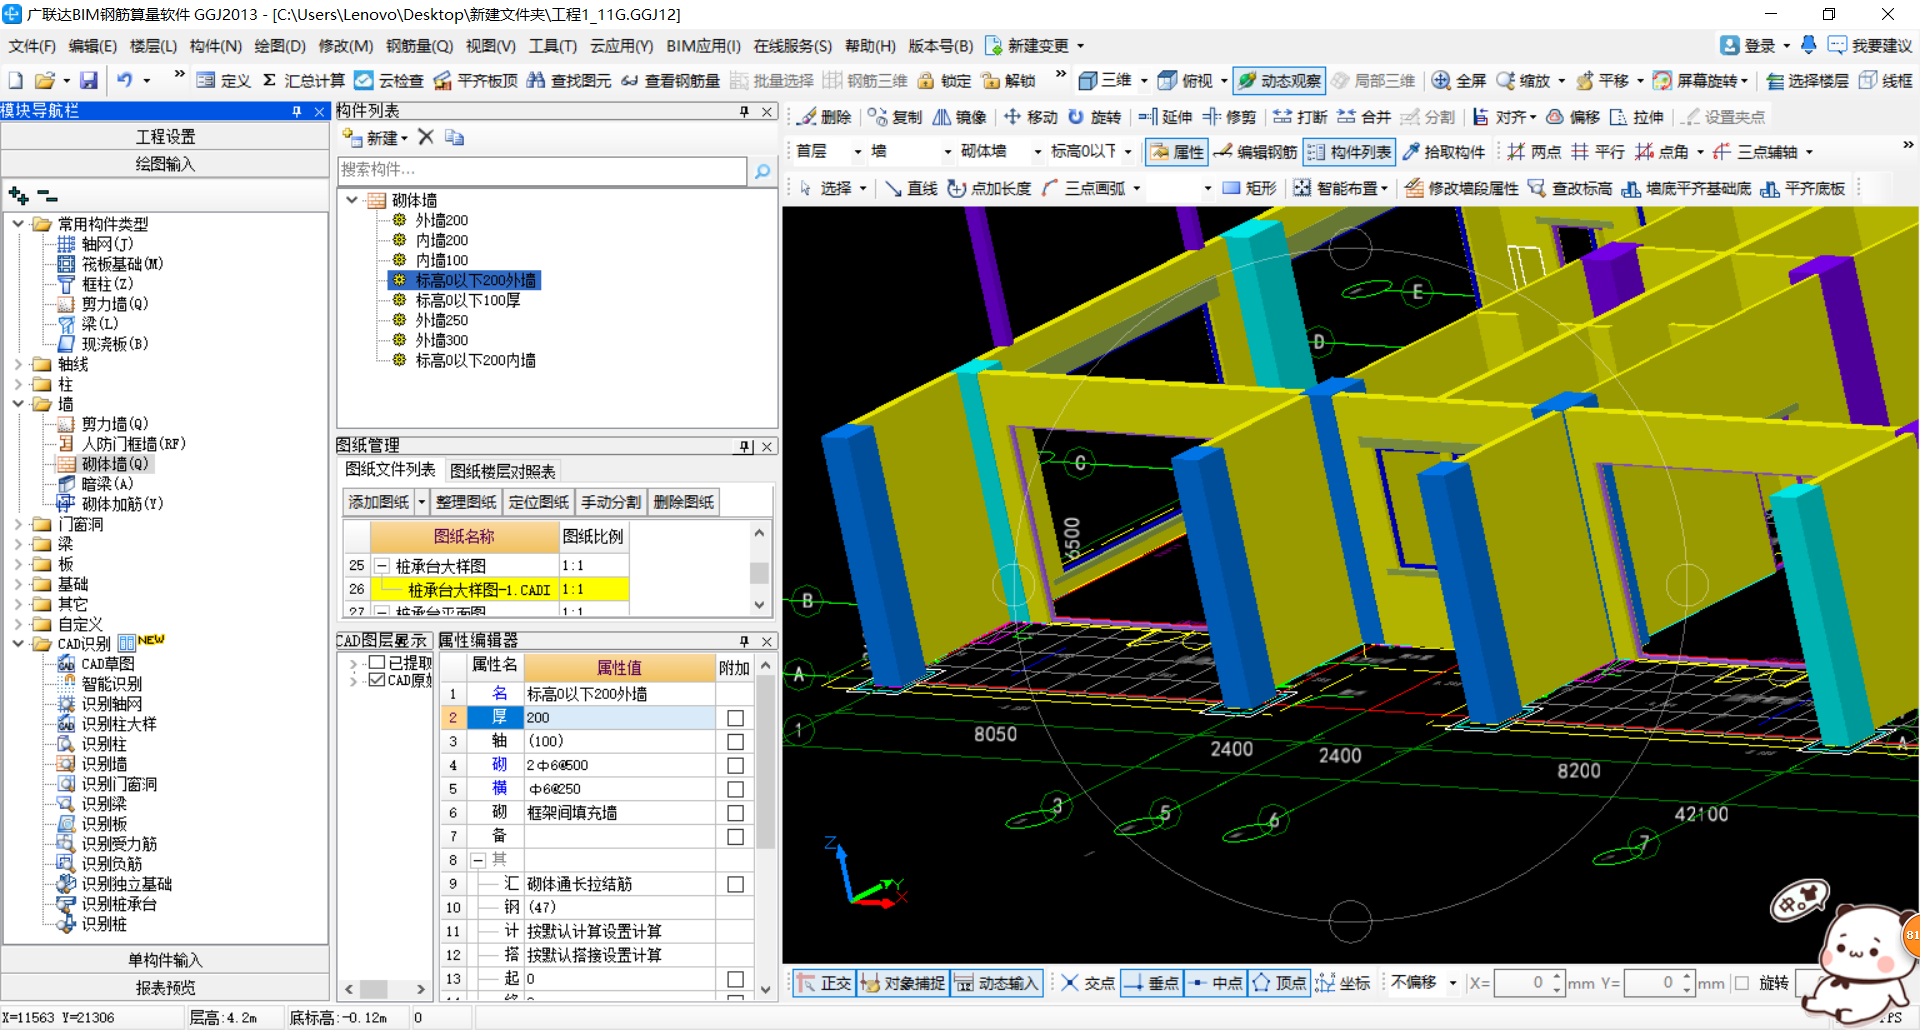Screen dimensions: 1920x1030
Task: Choose the 矩形 rectangle drawing tool
Action: click(1250, 188)
